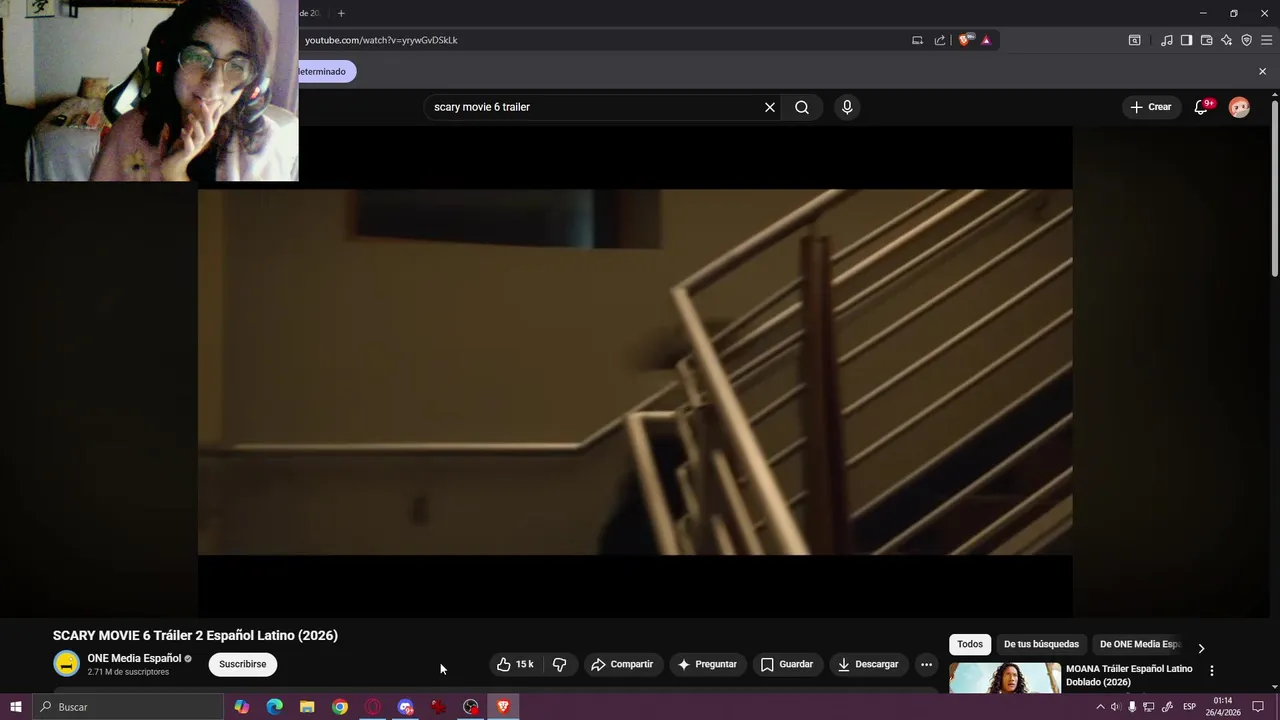Open the volume control in system tray

pyautogui.click(x=1116, y=707)
